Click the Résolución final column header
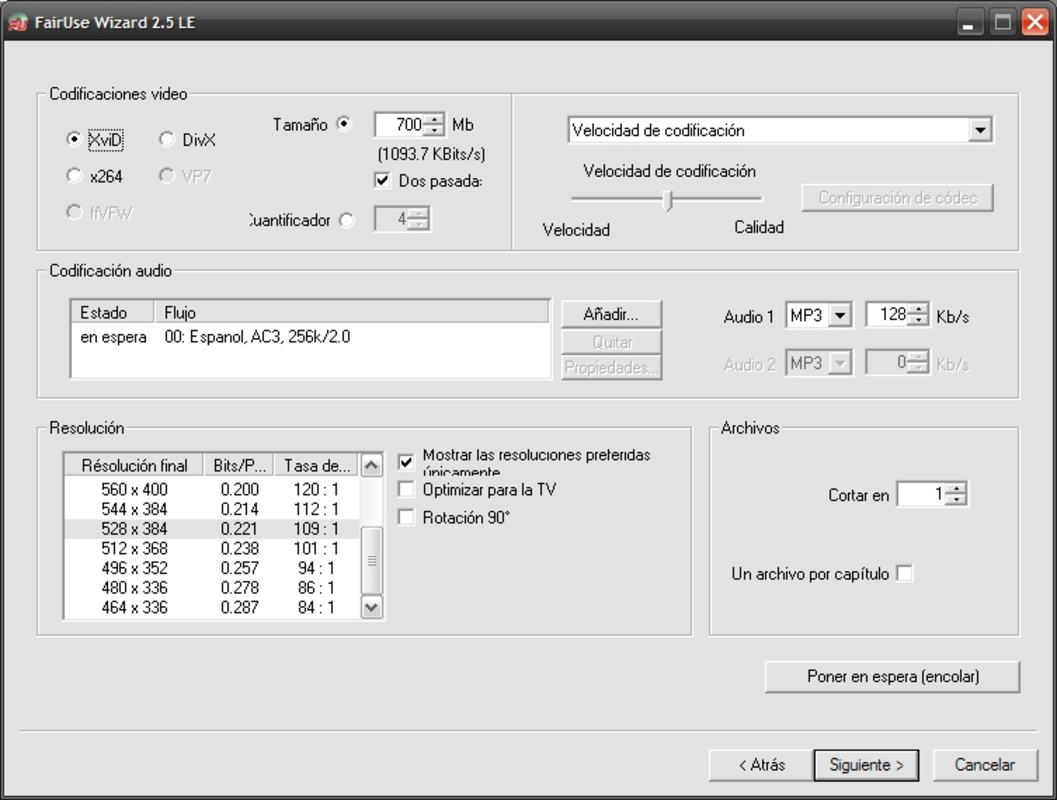Viewport: 1057px width, 800px height. (134, 466)
